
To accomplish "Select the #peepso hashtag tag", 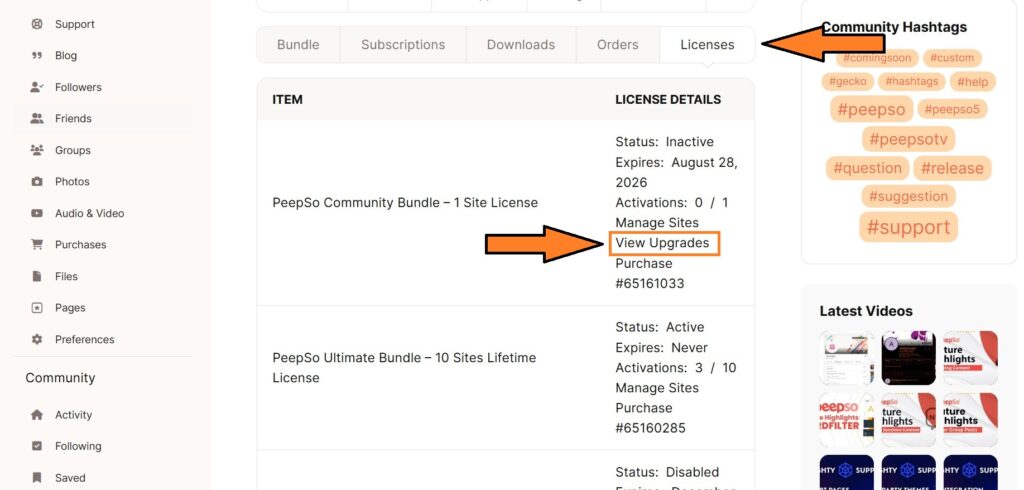I will pyautogui.click(x=871, y=109).
